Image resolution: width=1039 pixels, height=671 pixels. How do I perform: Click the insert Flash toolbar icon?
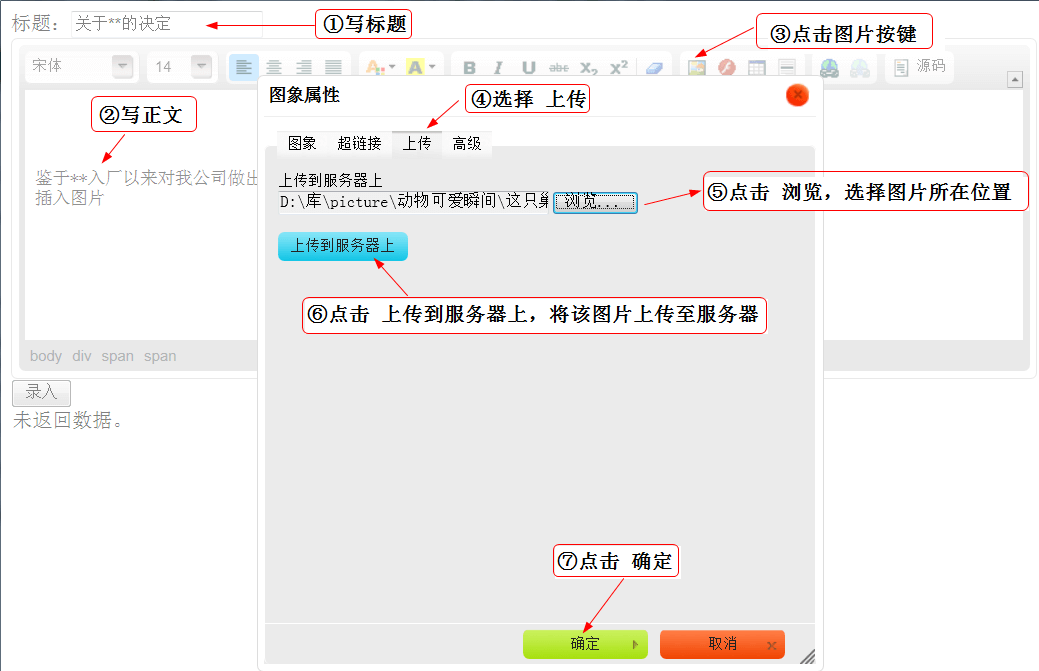(x=727, y=67)
